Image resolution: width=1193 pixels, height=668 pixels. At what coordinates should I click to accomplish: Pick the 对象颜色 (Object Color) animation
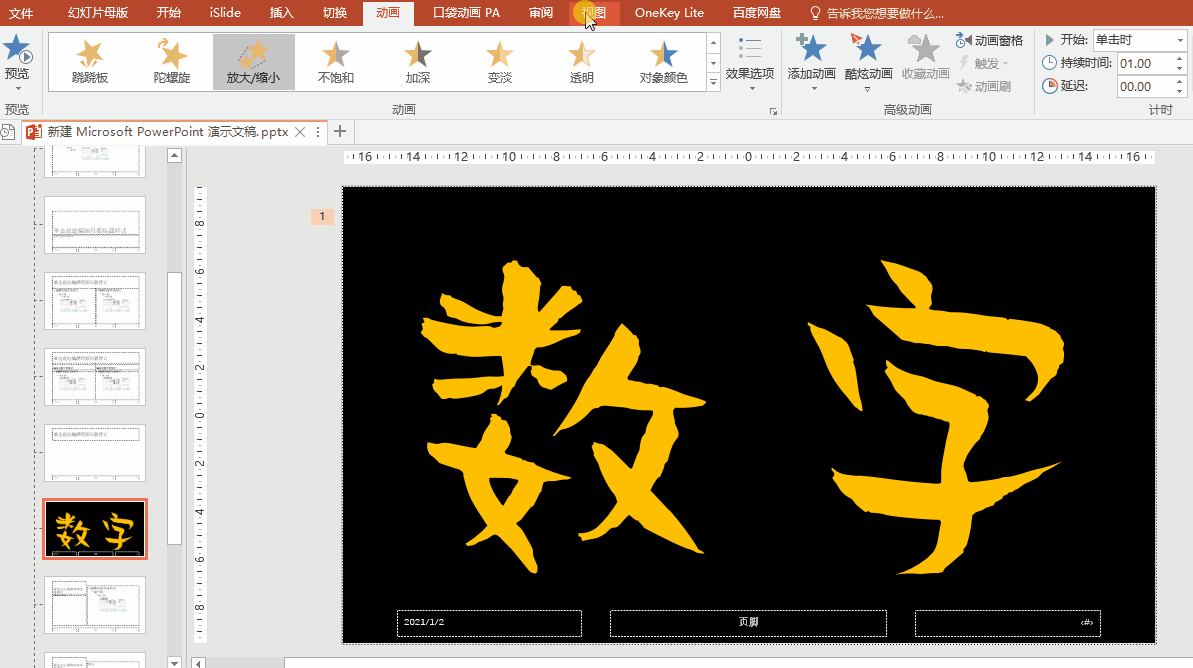click(x=663, y=62)
